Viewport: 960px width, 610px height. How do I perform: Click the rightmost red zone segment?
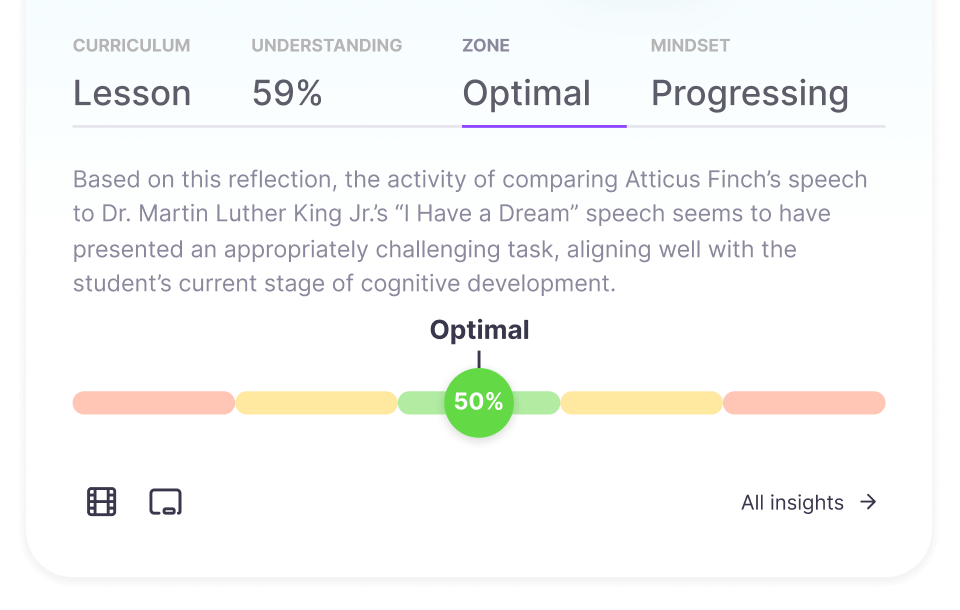click(x=804, y=402)
